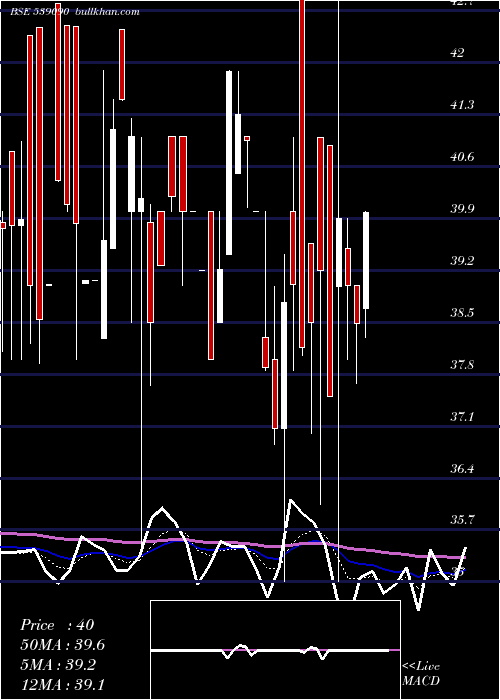Image resolution: width=500 pixels, height=700 pixels.
Task: Click the BSE 539090 chart title
Action: pos(40,12)
